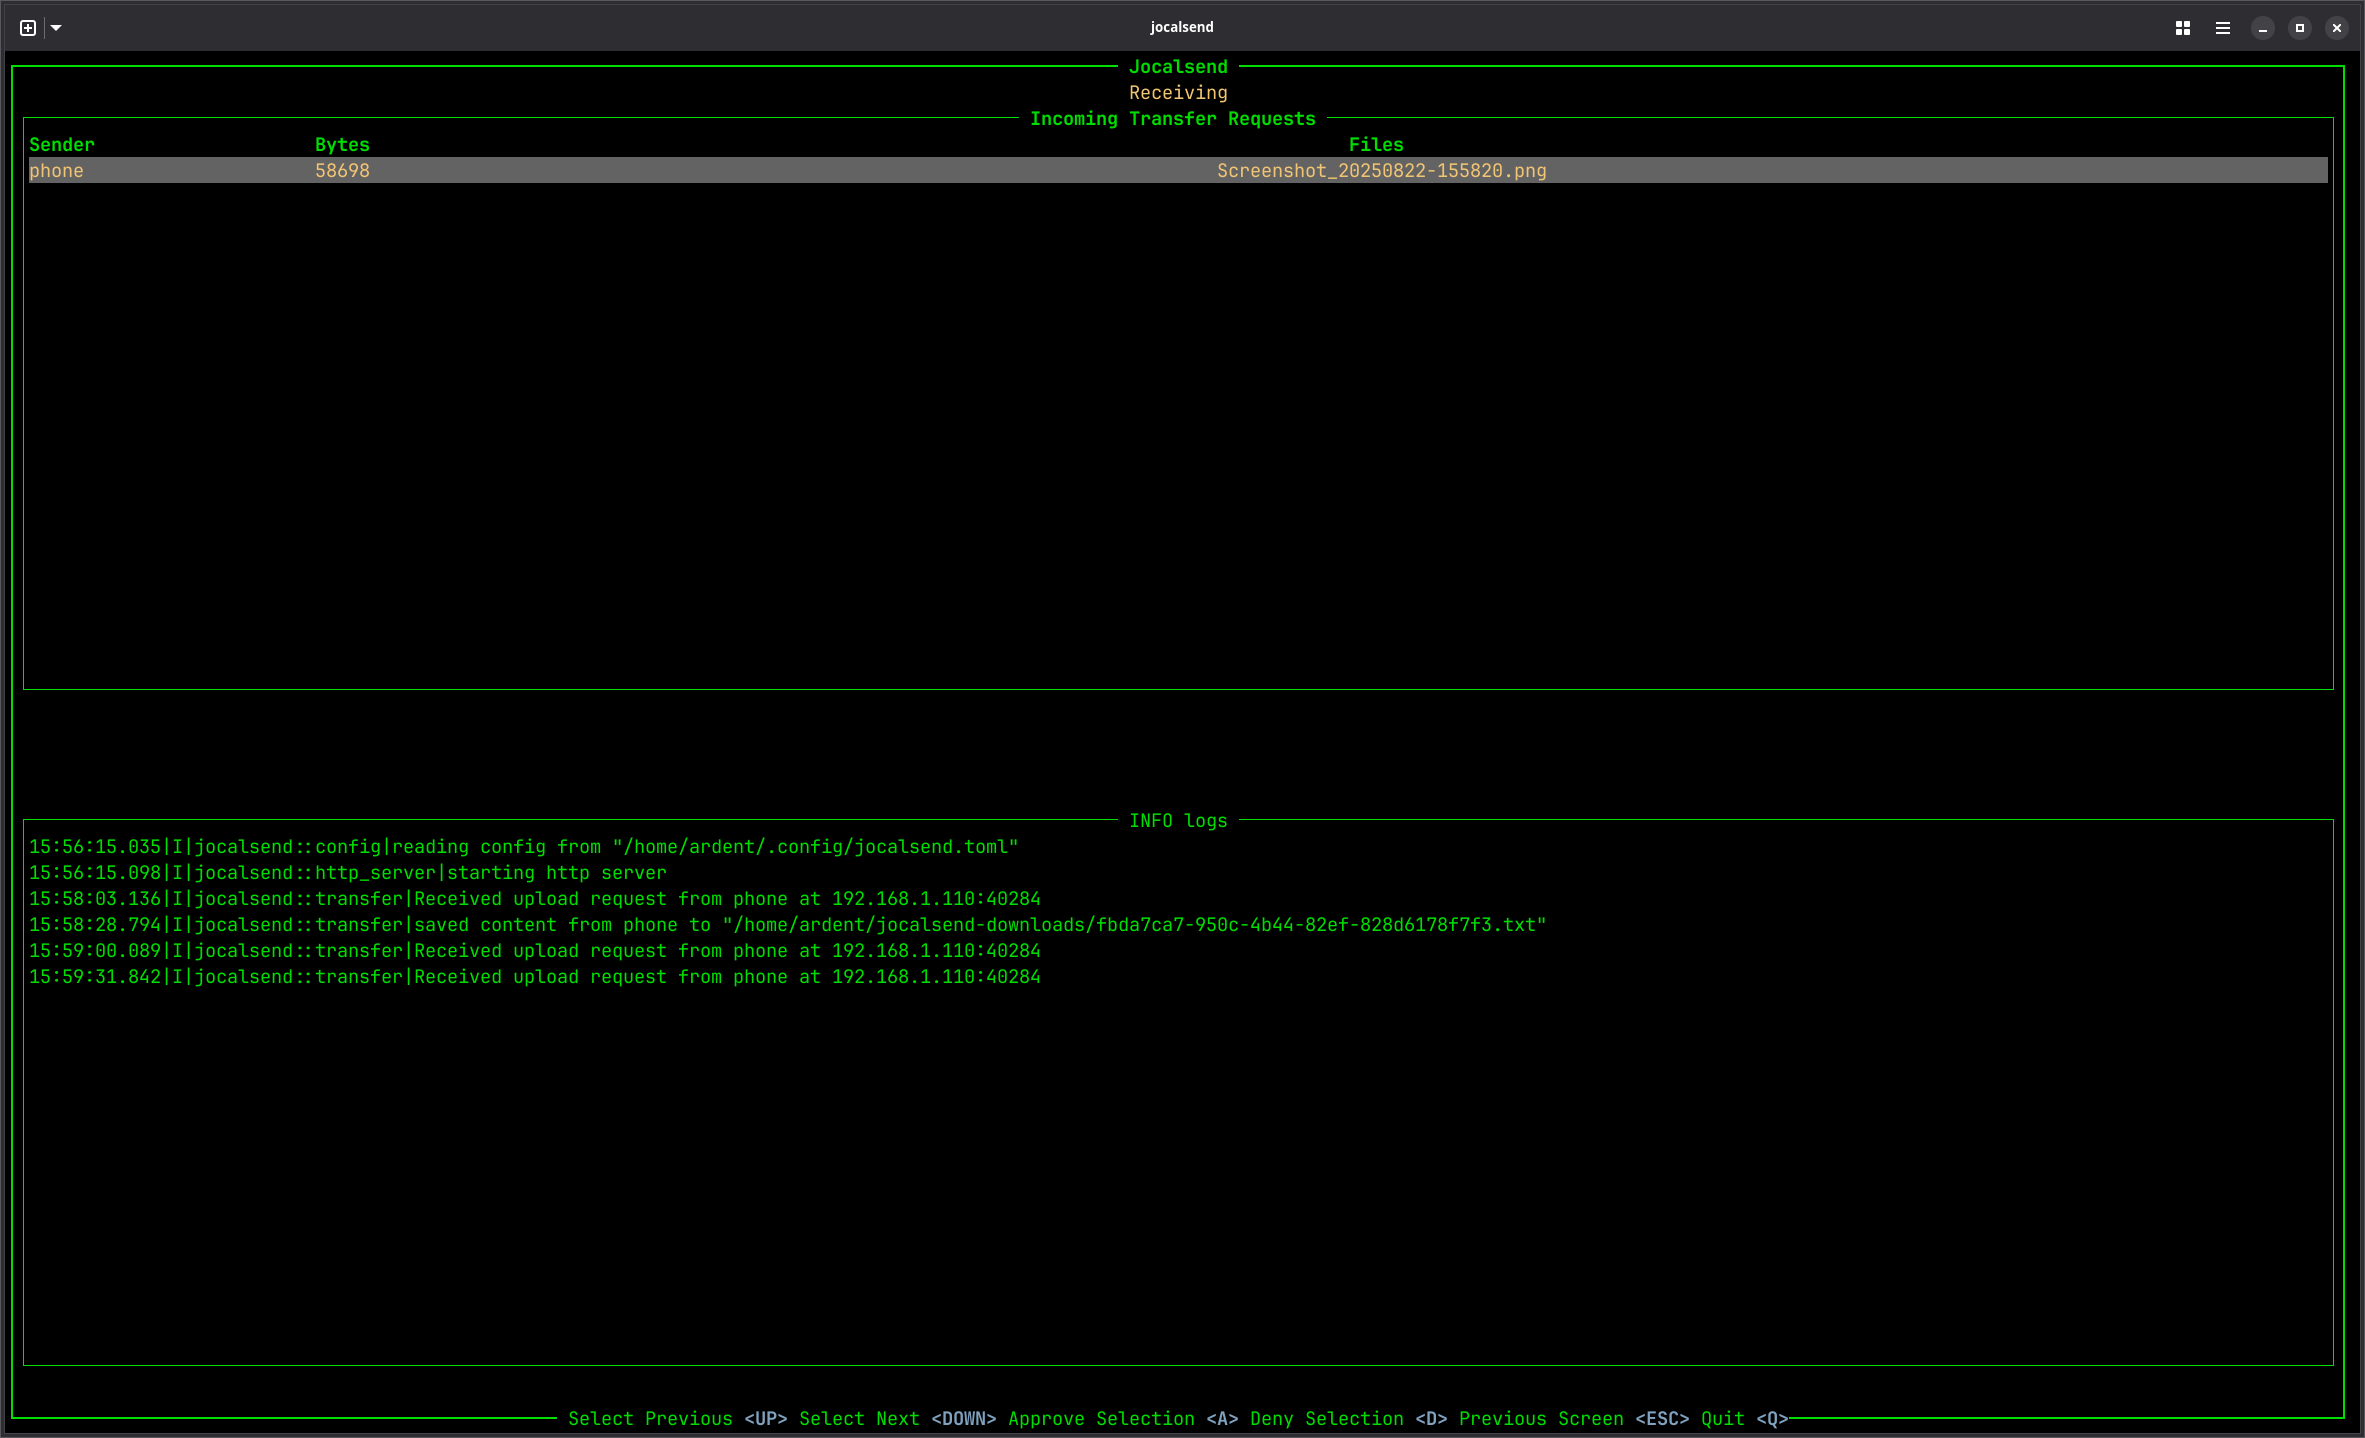Click the Sender column header

(x=62, y=145)
